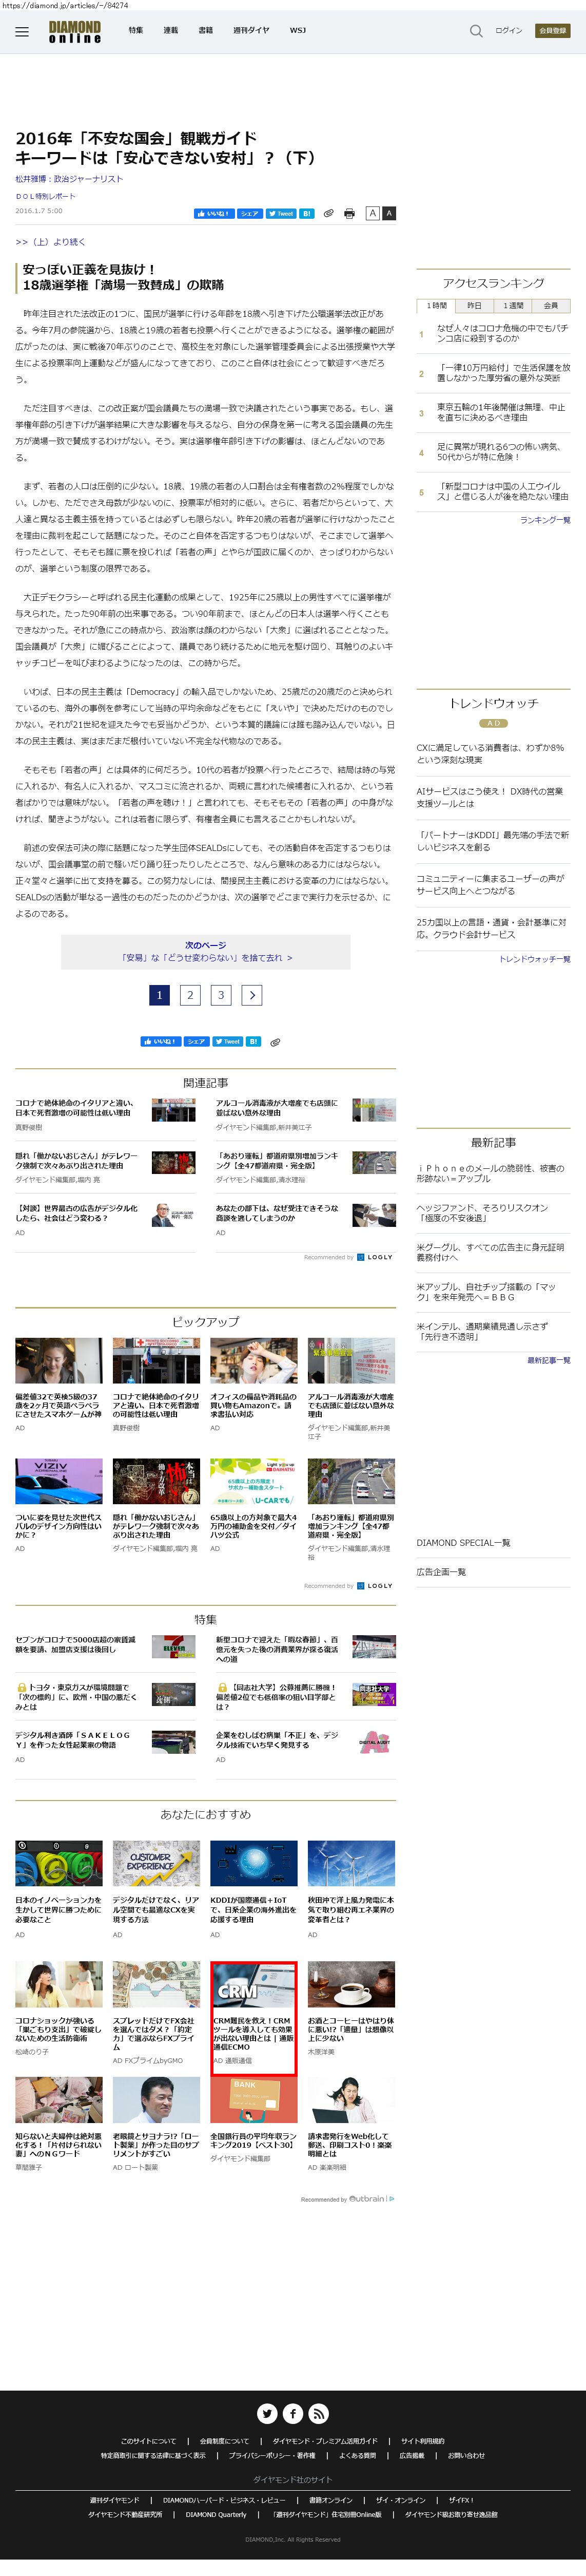Select the 昨日 ranking tab
The height and width of the screenshot is (2576, 586).
474,305
